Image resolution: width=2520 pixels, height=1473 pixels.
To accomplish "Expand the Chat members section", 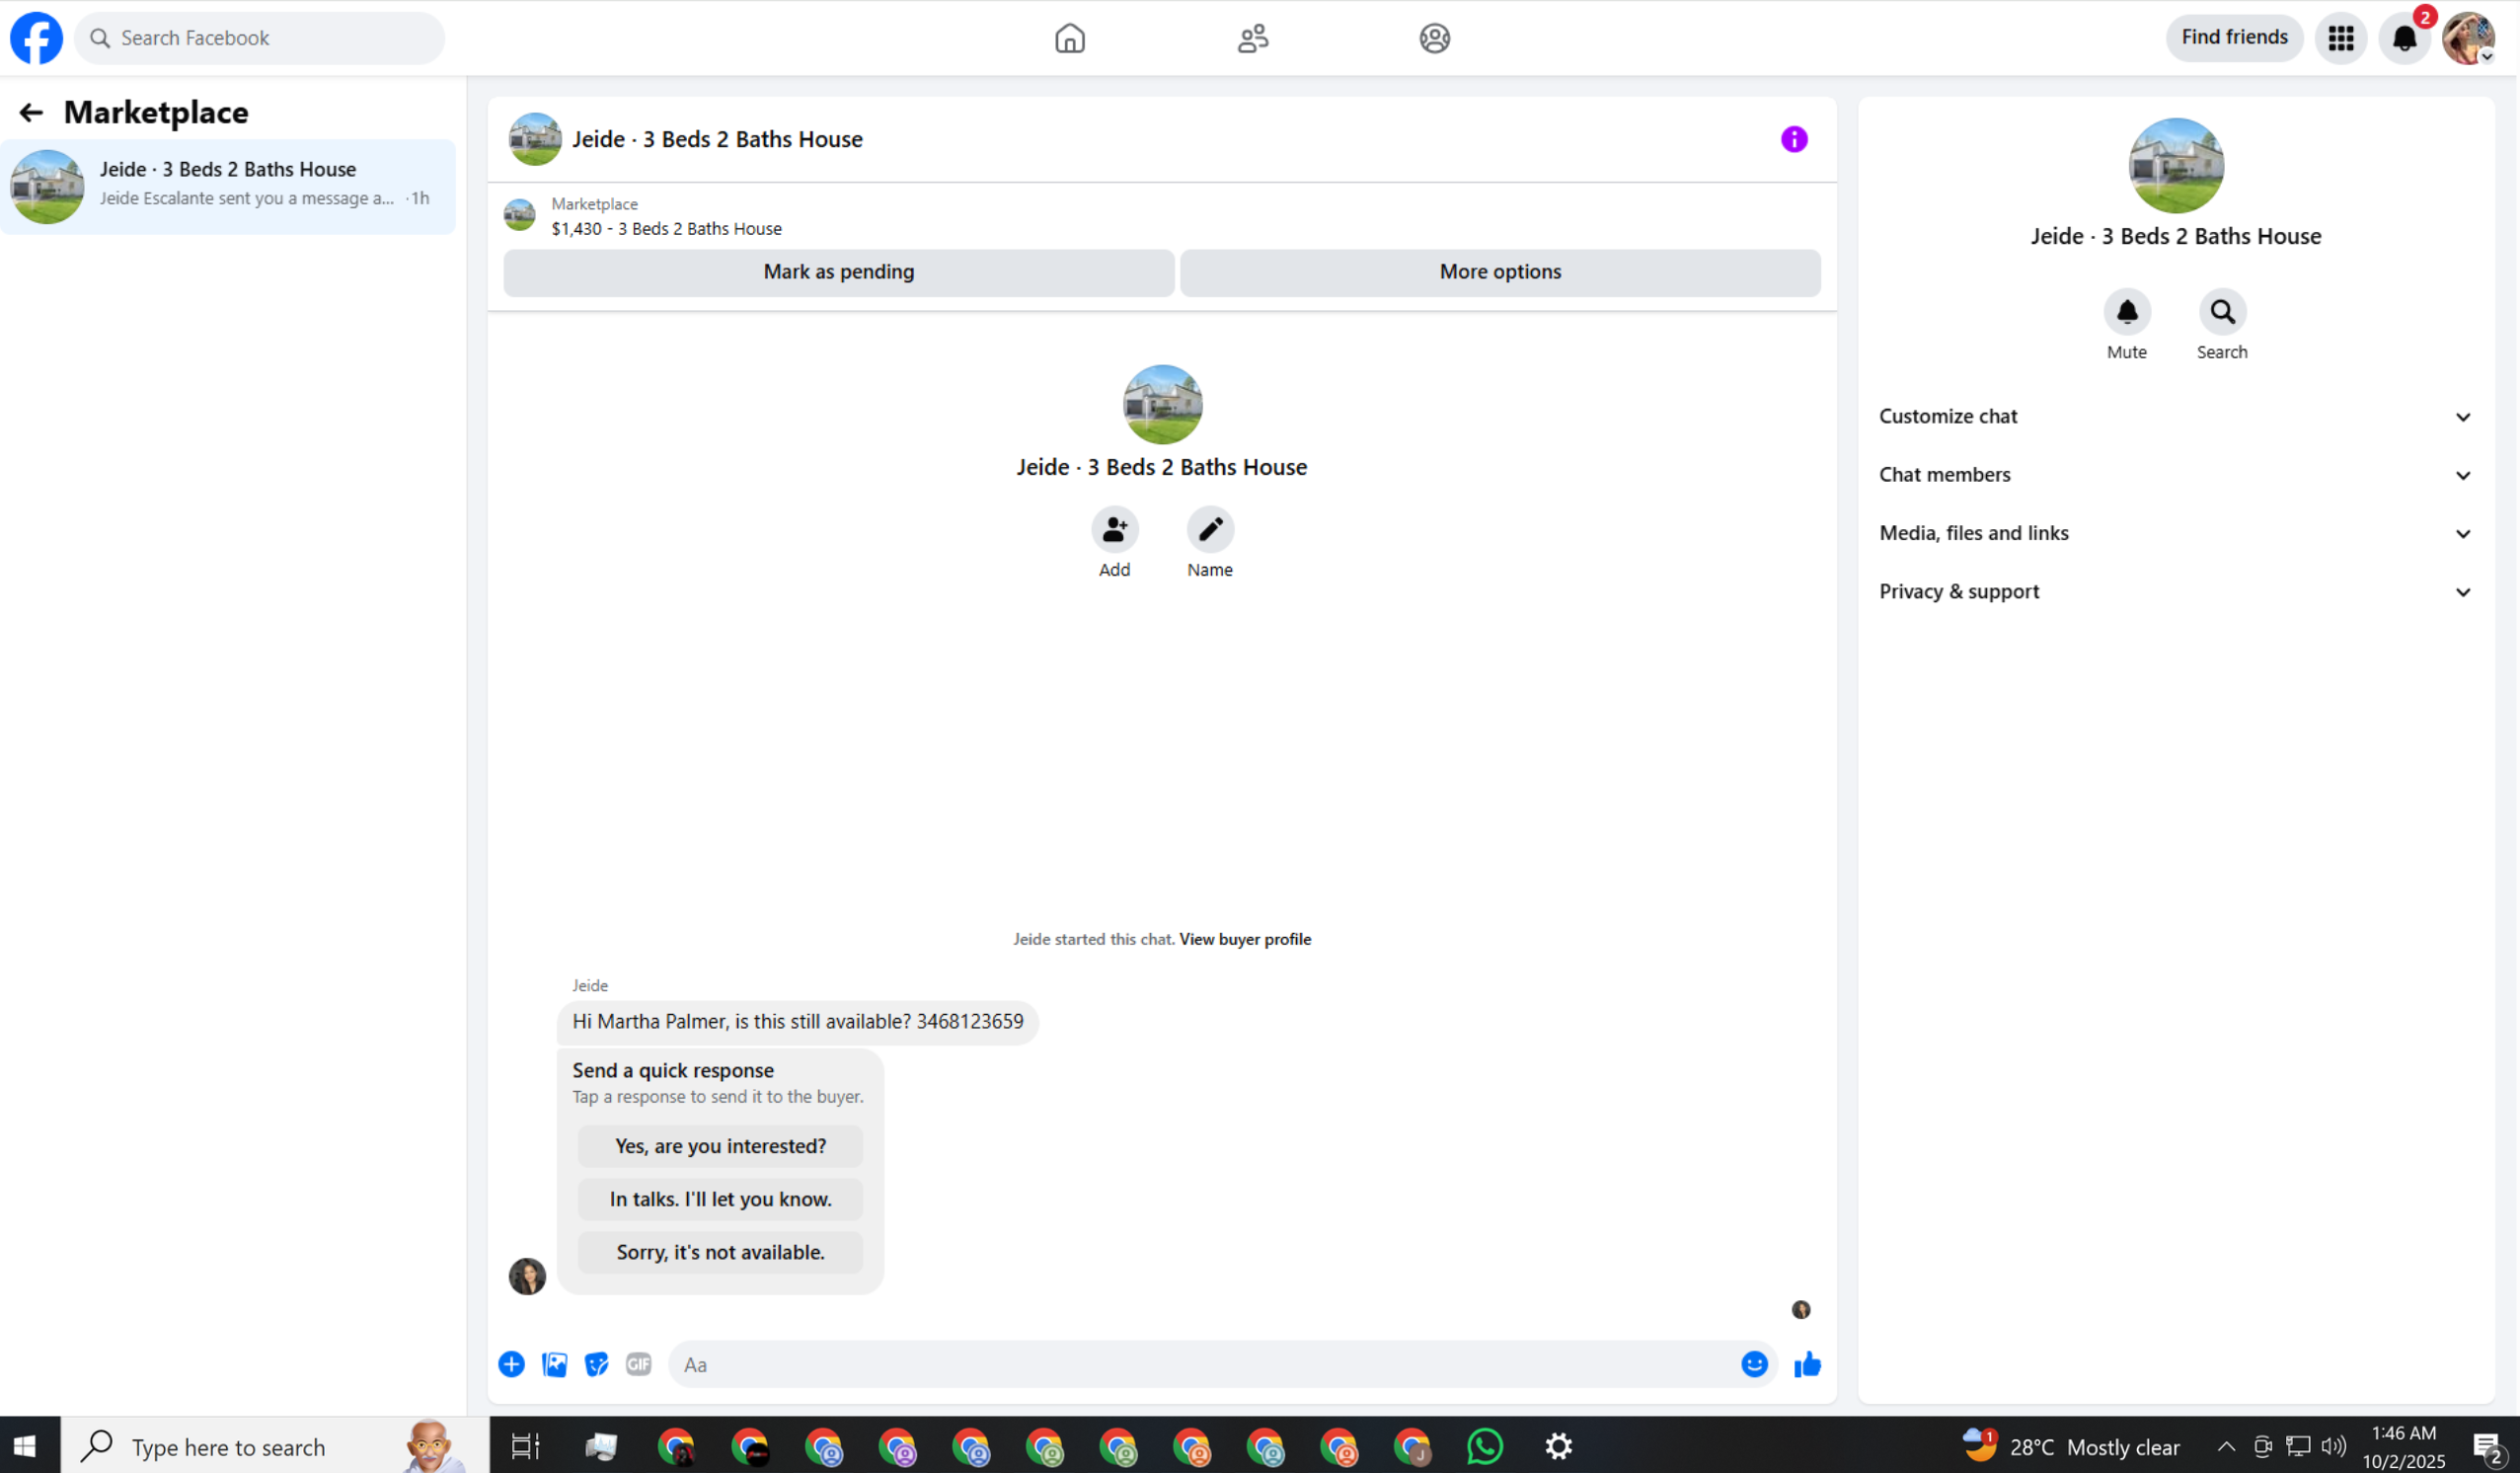I will 2174,475.
